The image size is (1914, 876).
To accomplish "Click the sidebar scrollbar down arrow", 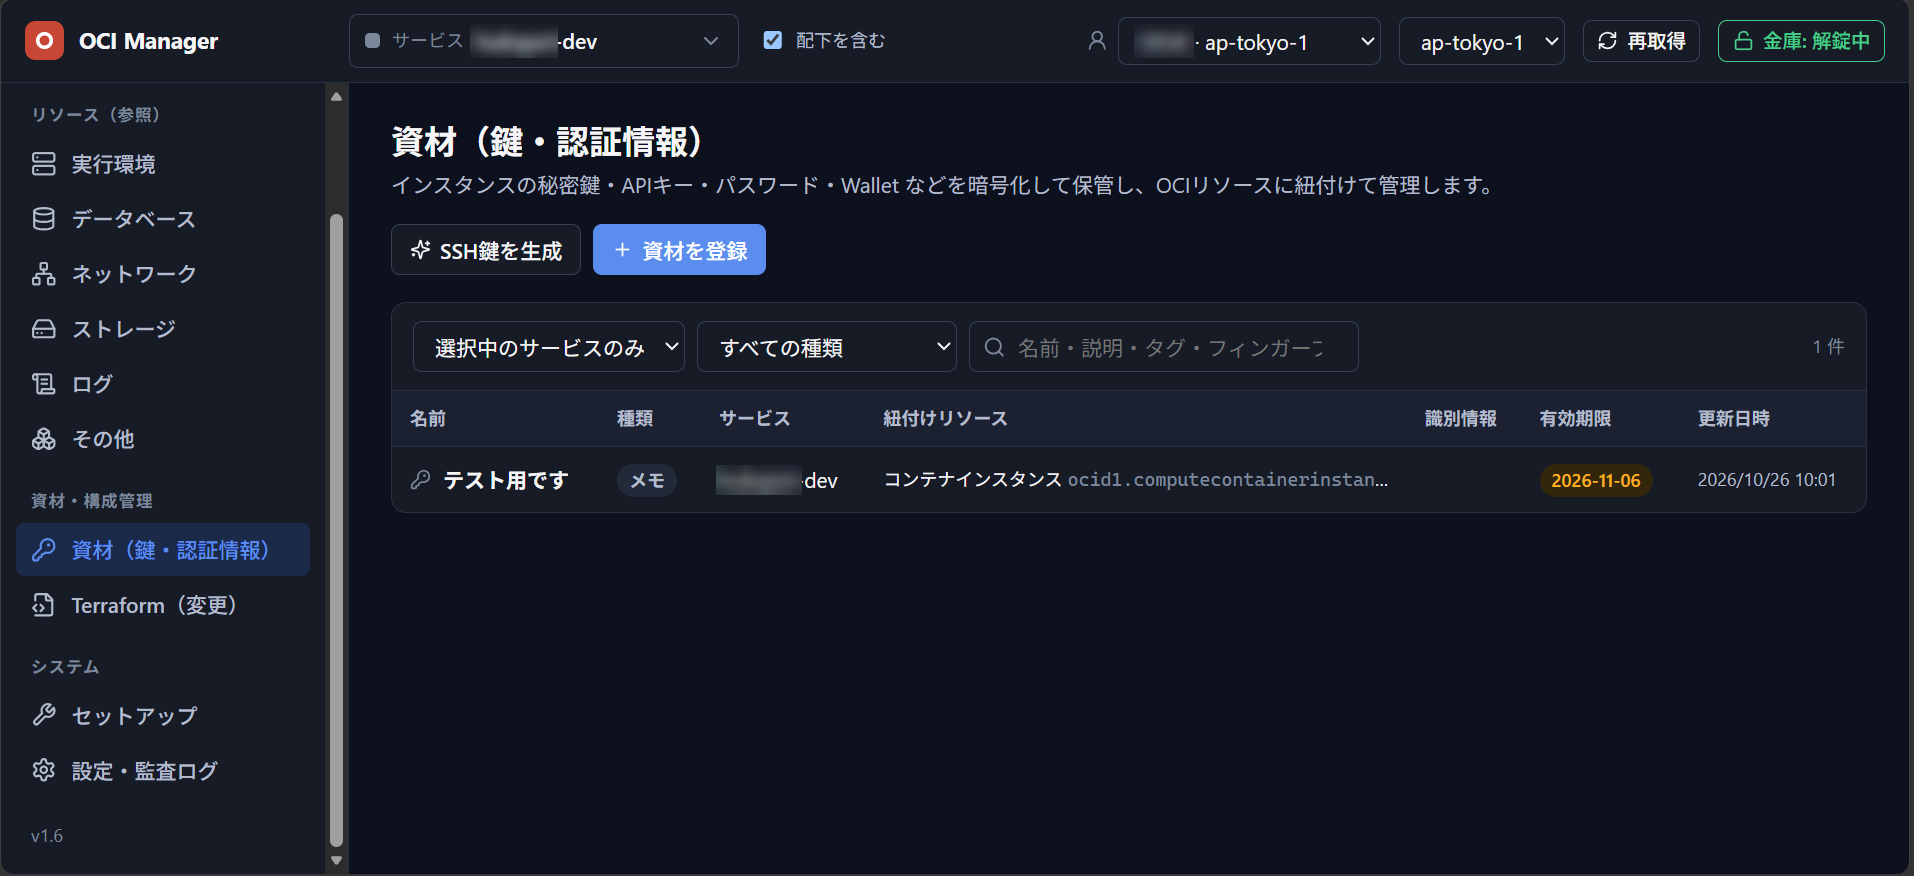I will (x=336, y=860).
